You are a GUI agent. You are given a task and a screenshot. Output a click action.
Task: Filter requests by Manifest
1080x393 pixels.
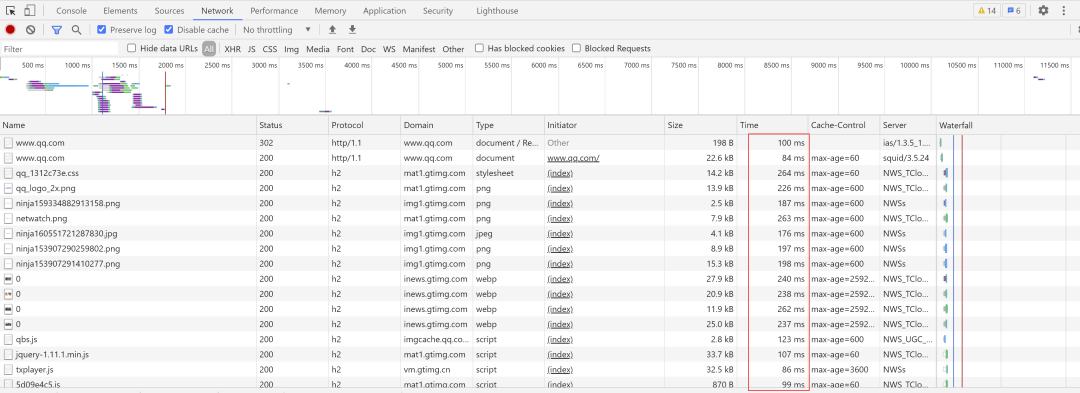coord(419,49)
